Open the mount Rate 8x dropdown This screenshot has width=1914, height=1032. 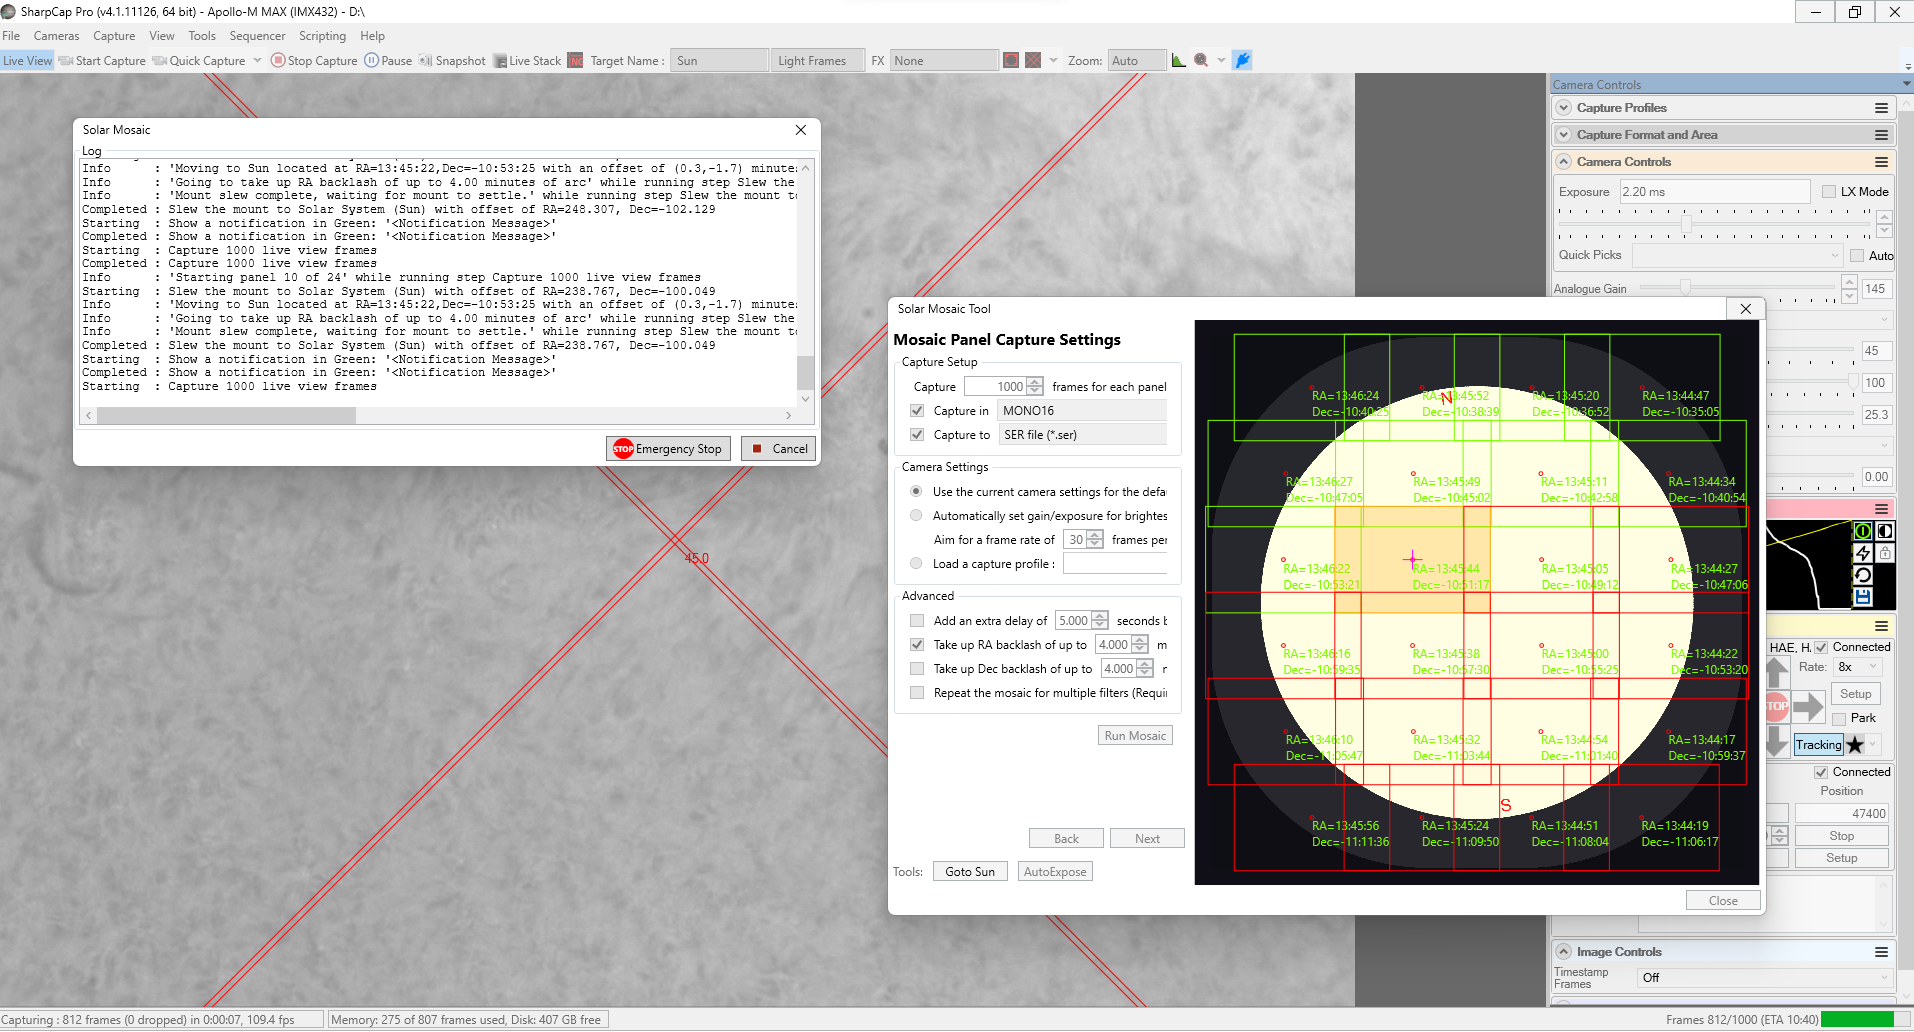1857,667
